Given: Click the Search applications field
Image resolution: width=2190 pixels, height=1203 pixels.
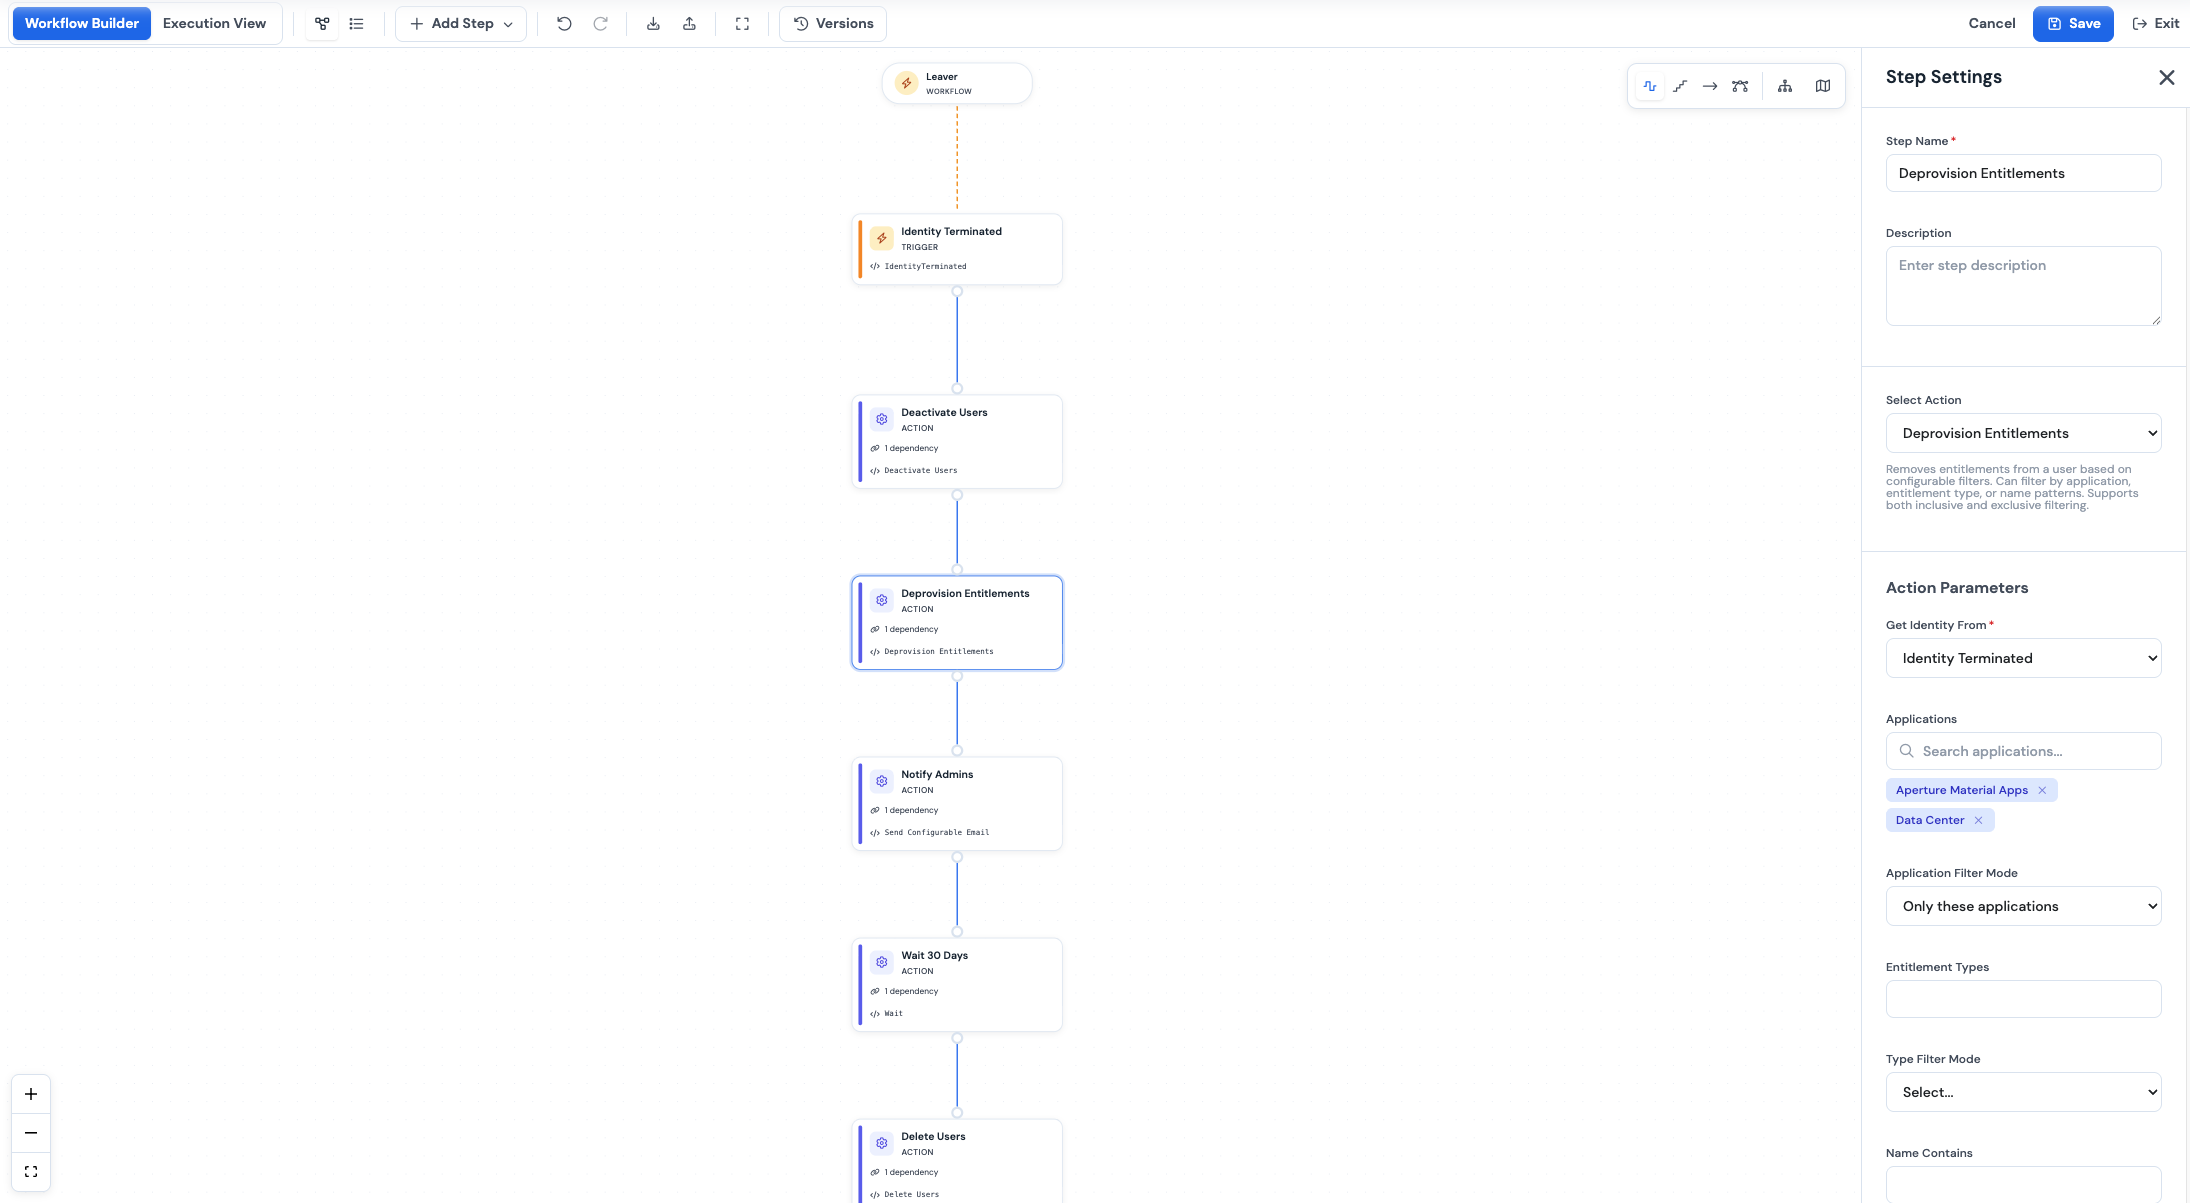Looking at the screenshot, I should point(2023,751).
